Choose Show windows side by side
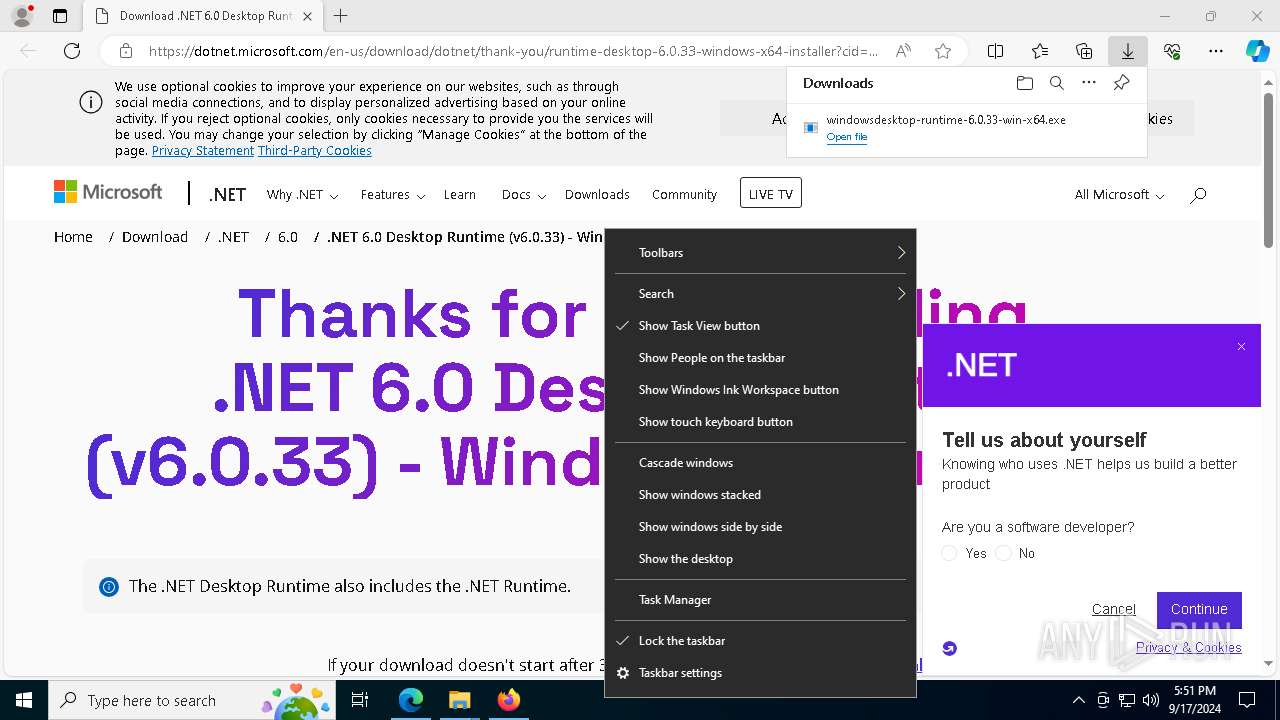Viewport: 1280px width, 720px height. tap(760, 527)
